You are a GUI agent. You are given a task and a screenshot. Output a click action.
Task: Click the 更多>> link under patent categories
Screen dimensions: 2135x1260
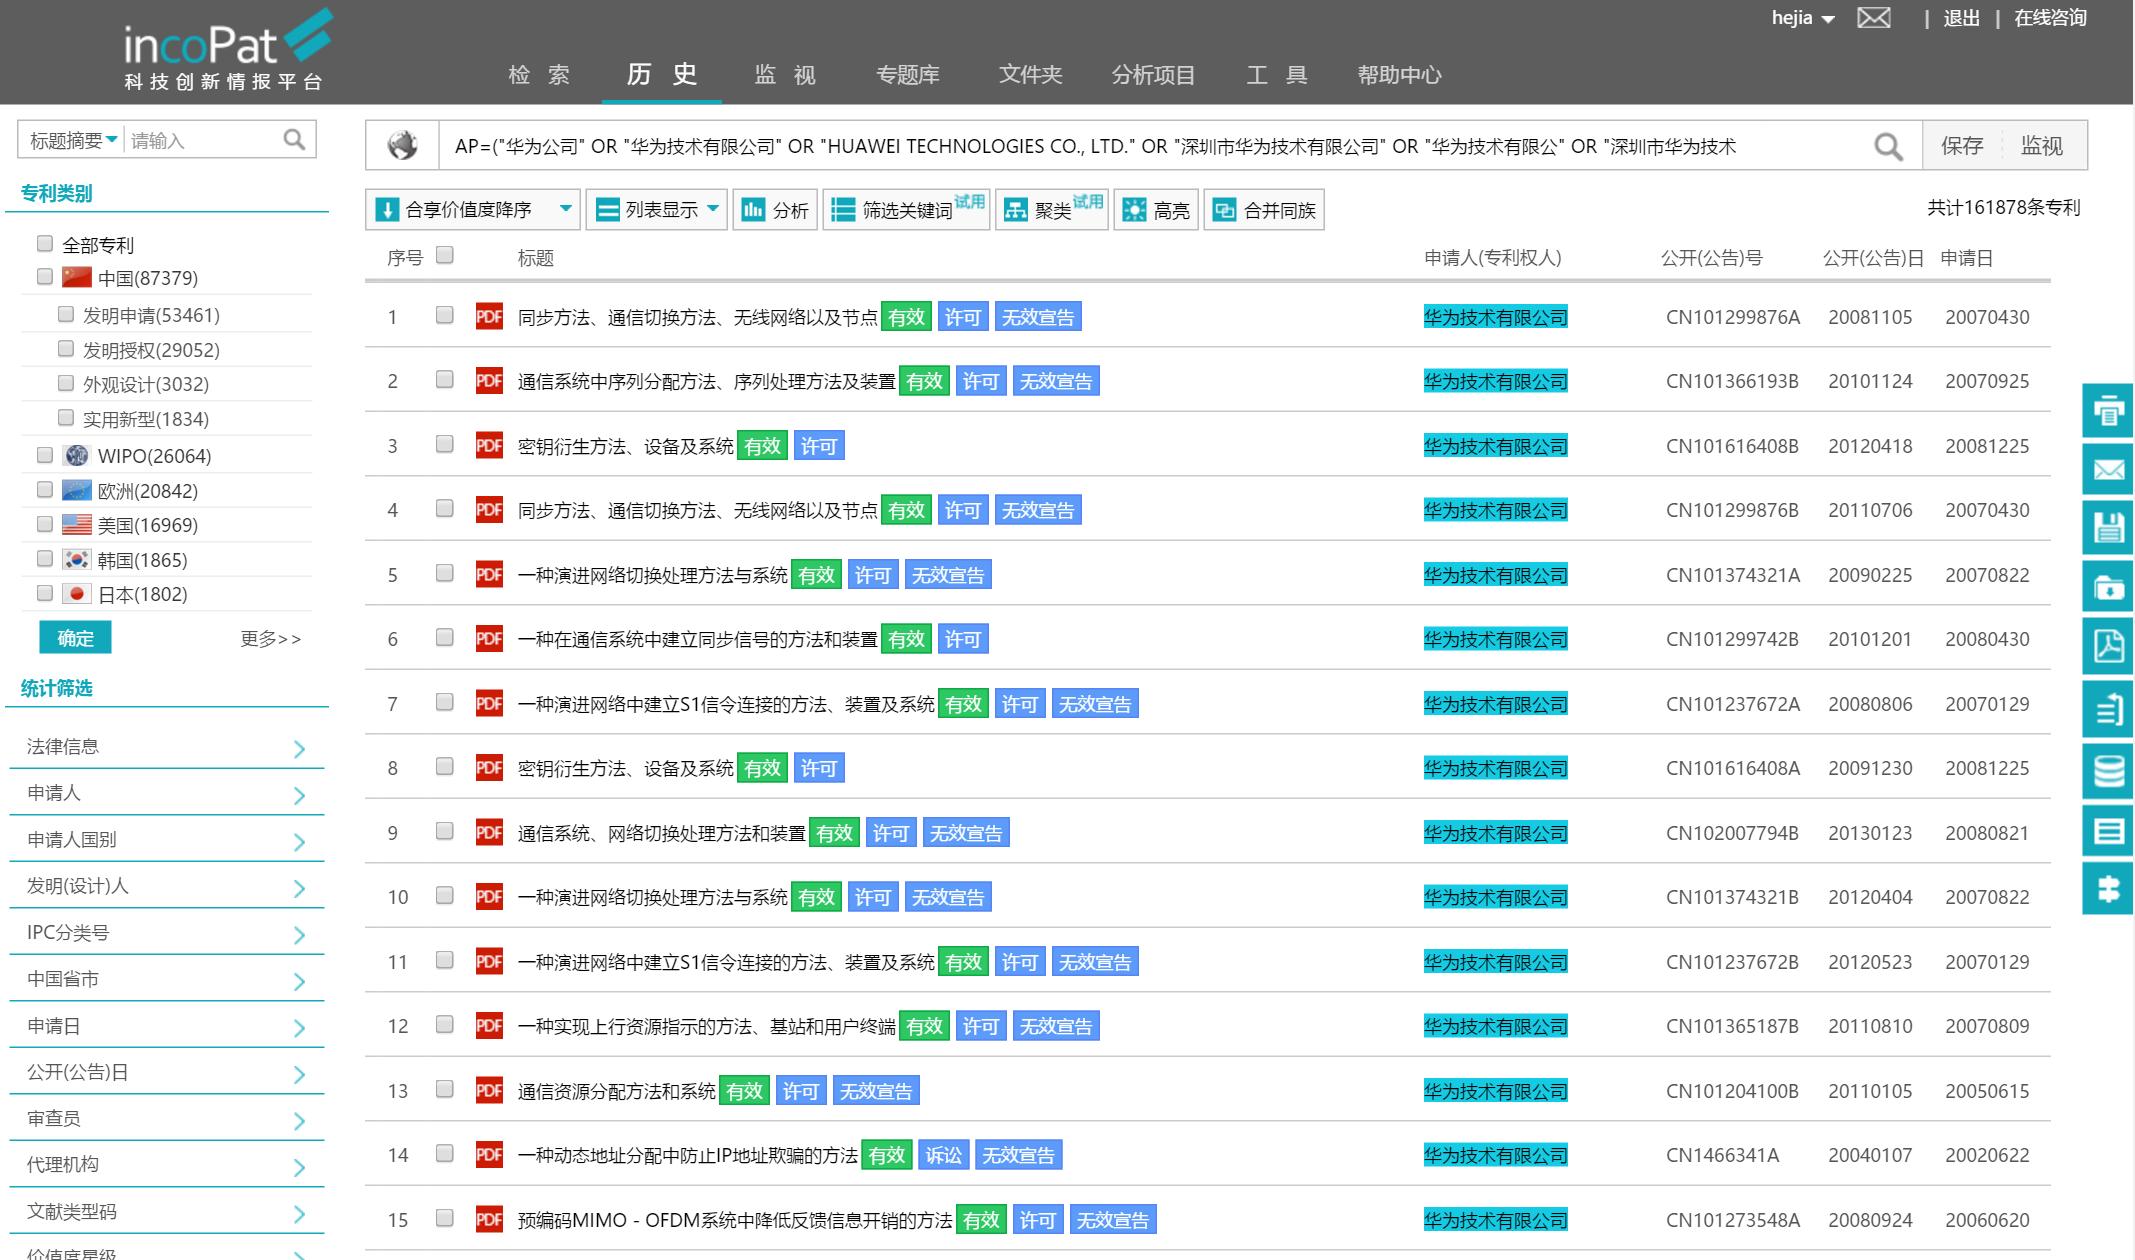pyautogui.click(x=270, y=639)
